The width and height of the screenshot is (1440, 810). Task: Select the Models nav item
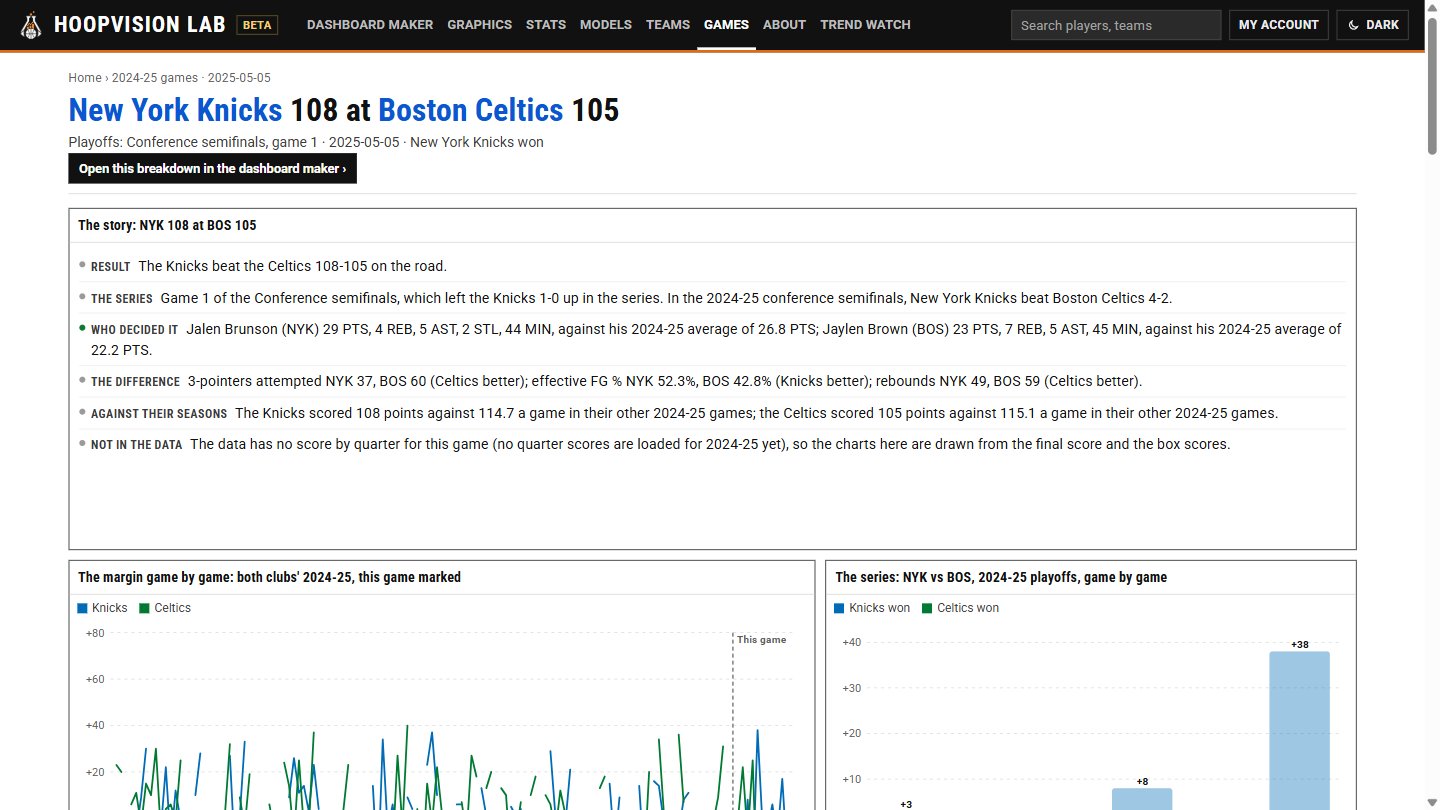[606, 25]
